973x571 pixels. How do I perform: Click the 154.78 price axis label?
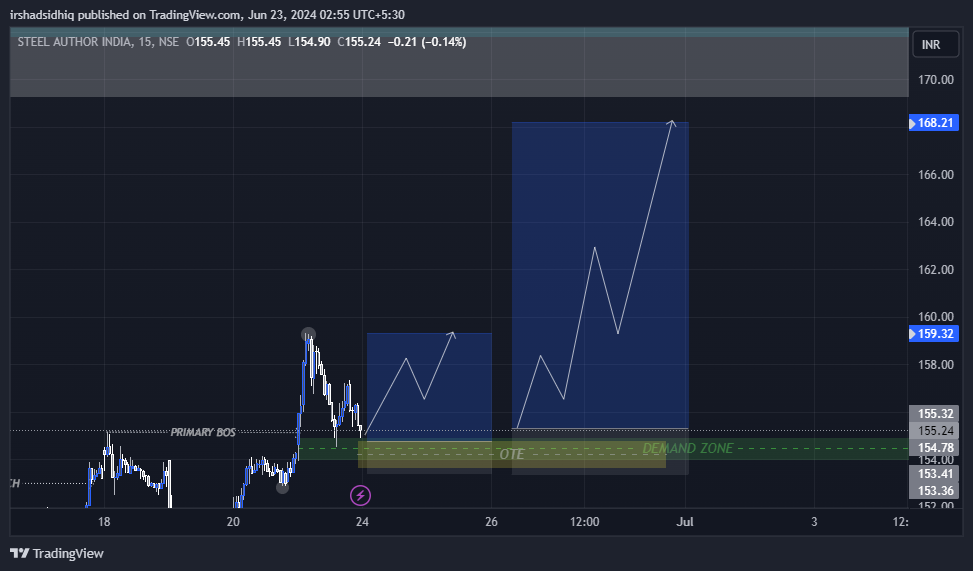pos(934,447)
